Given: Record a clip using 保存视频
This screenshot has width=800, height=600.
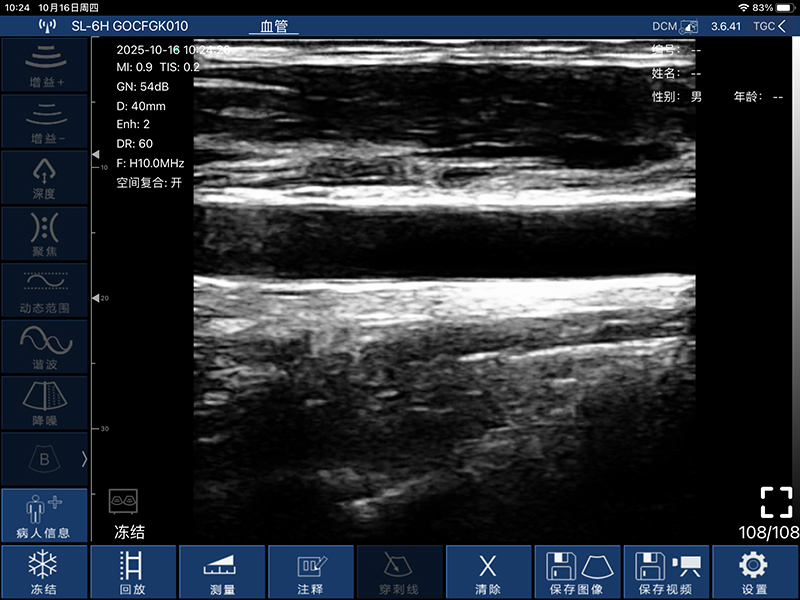Looking at the screenshot, I should click(667, 572).
